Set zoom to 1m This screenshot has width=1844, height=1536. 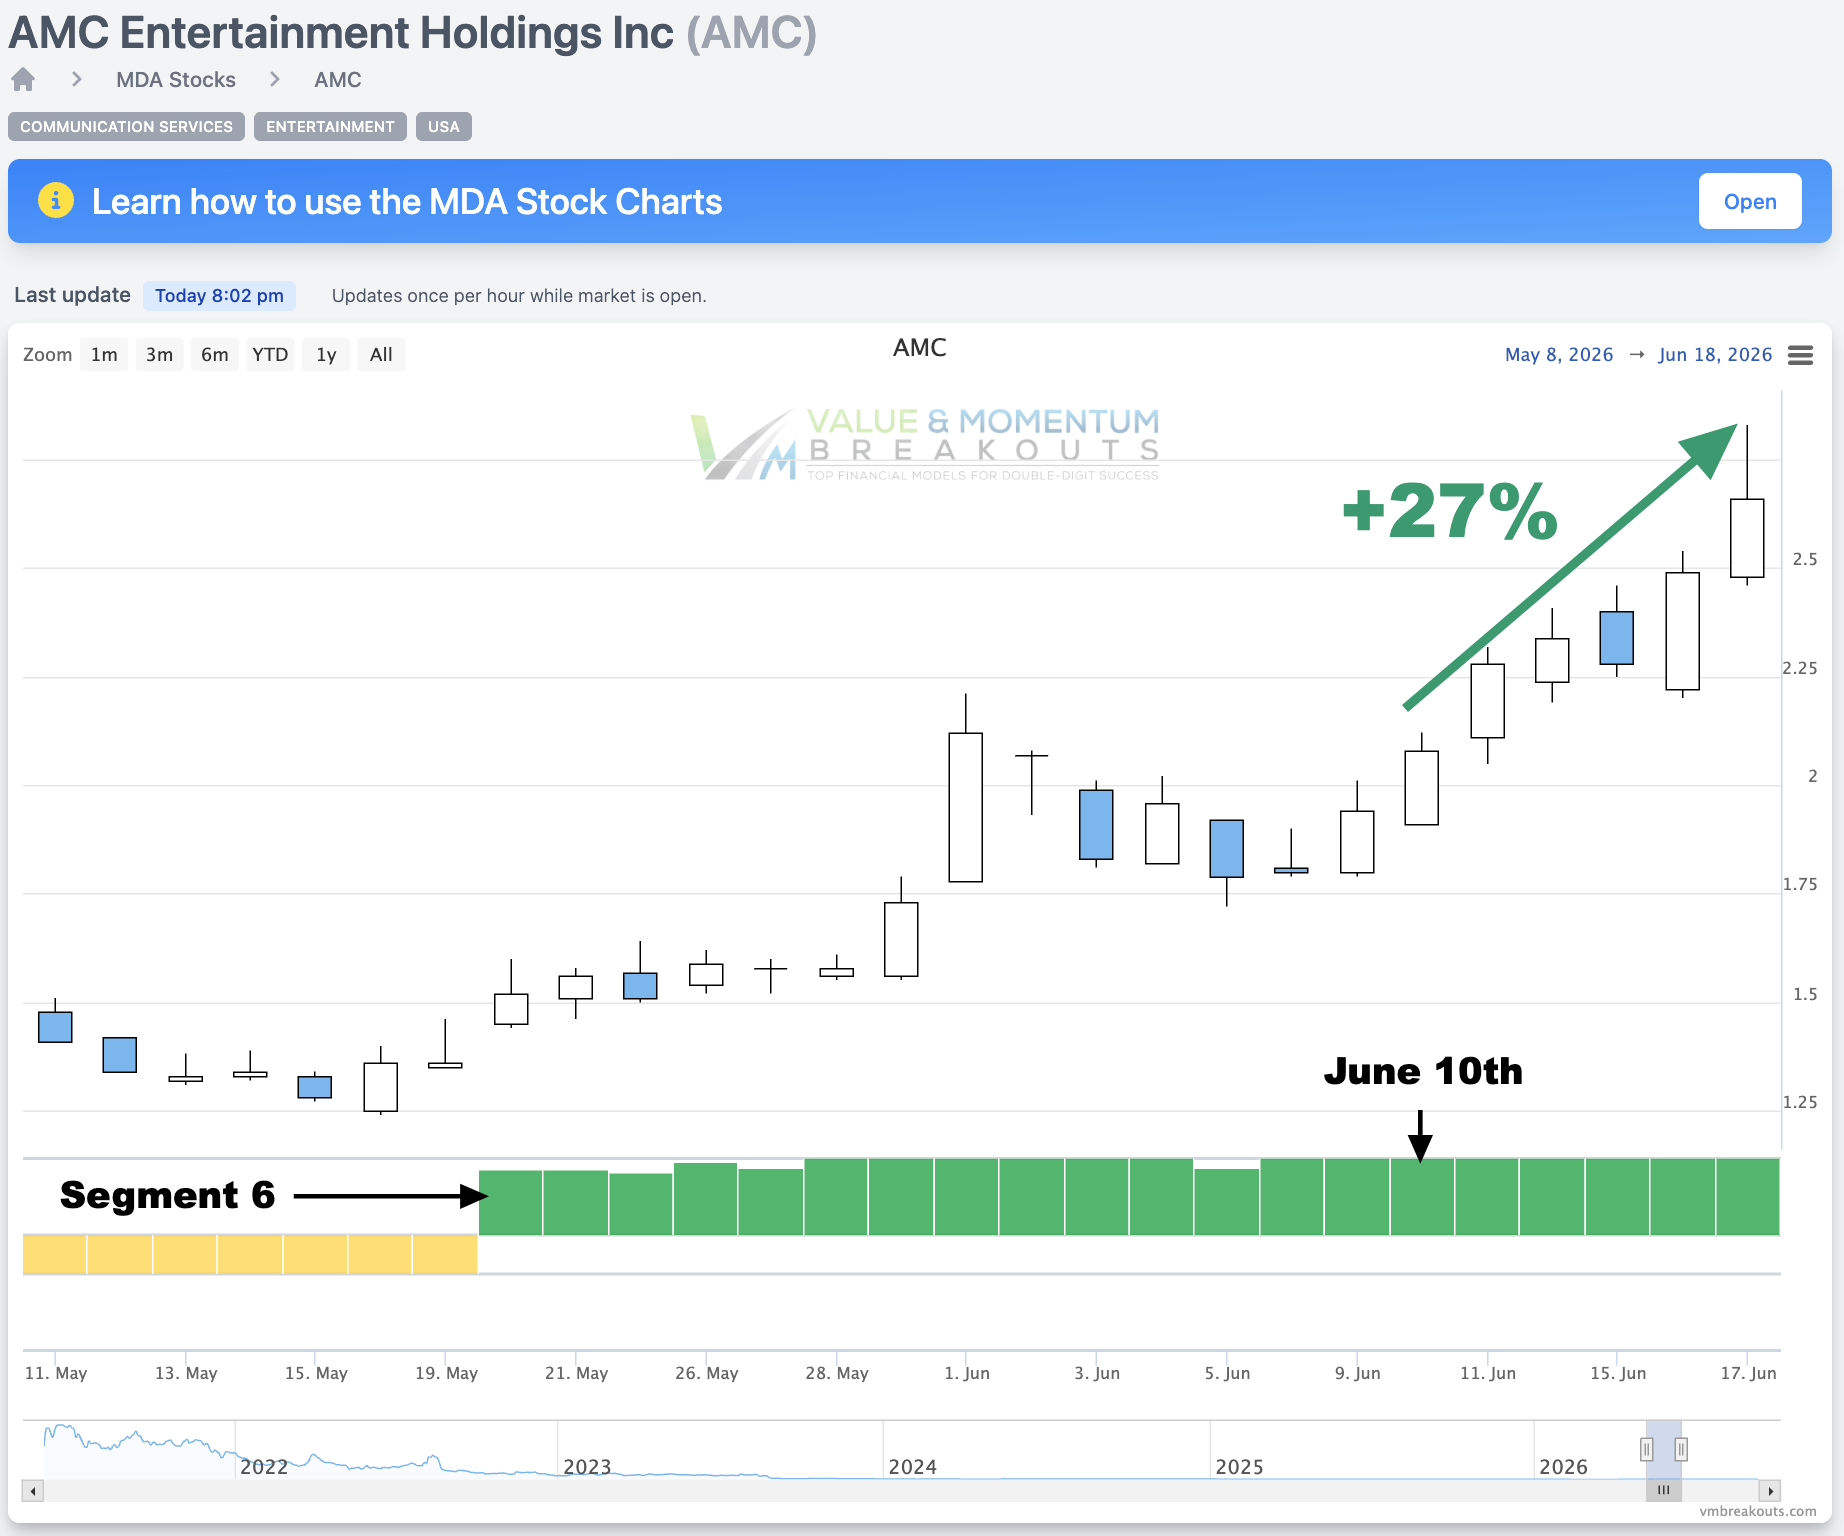[x=104, y=355]
